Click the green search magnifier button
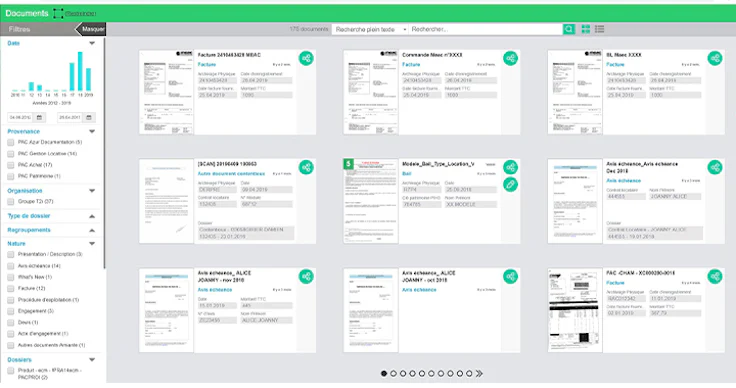 569,29
